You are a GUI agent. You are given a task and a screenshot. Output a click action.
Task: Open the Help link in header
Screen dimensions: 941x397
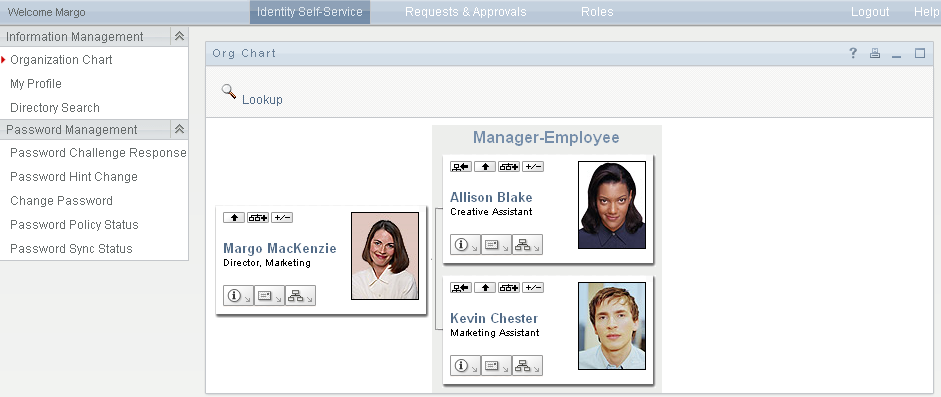927,12
